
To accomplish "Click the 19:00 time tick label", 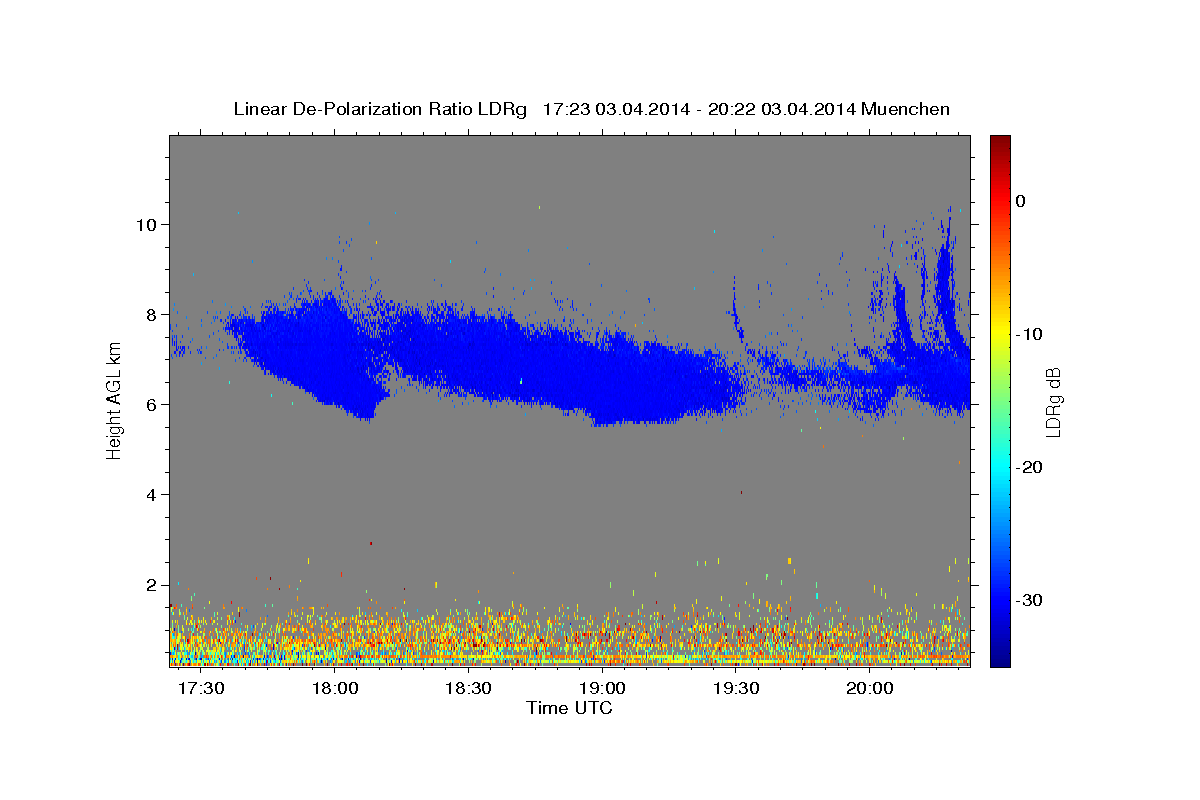I will [602, 689].
